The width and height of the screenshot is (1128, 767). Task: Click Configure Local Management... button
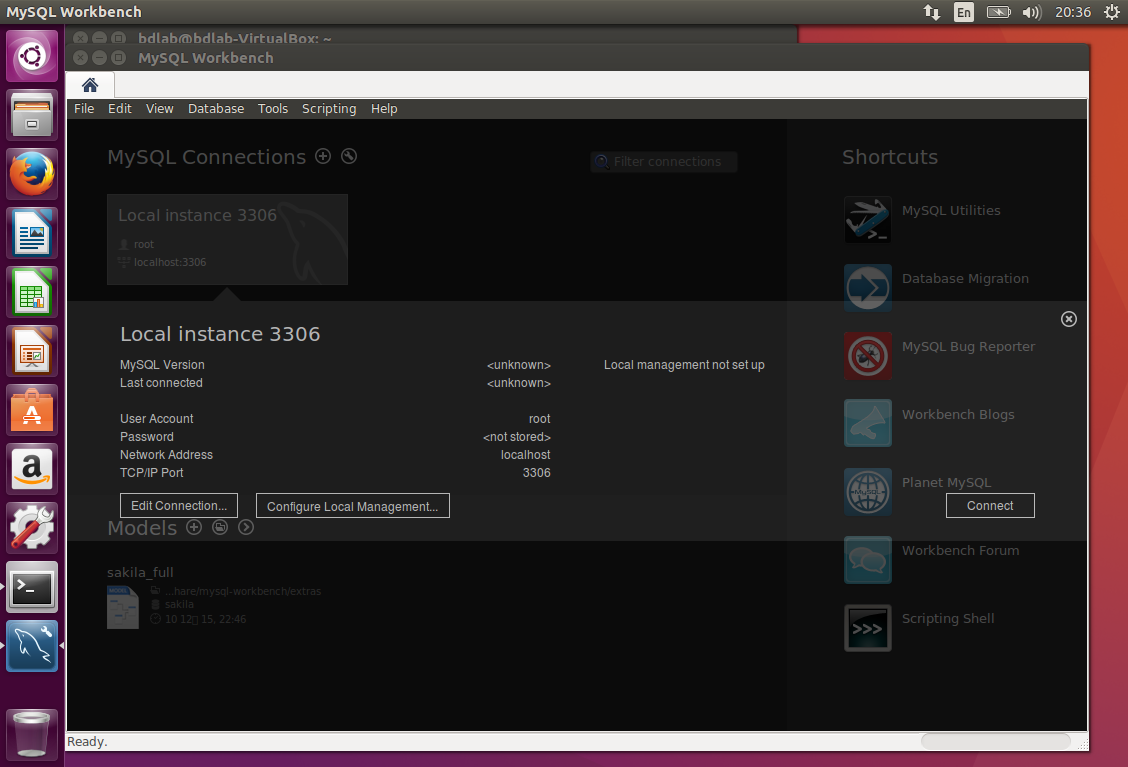(x=352, y=506)
